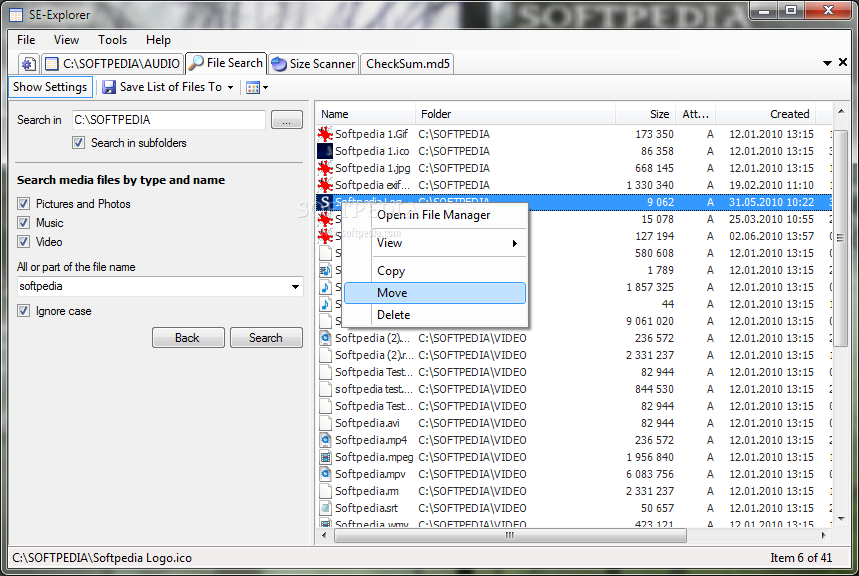
Task: Sort by the Name column header
Action: (365, 114)
